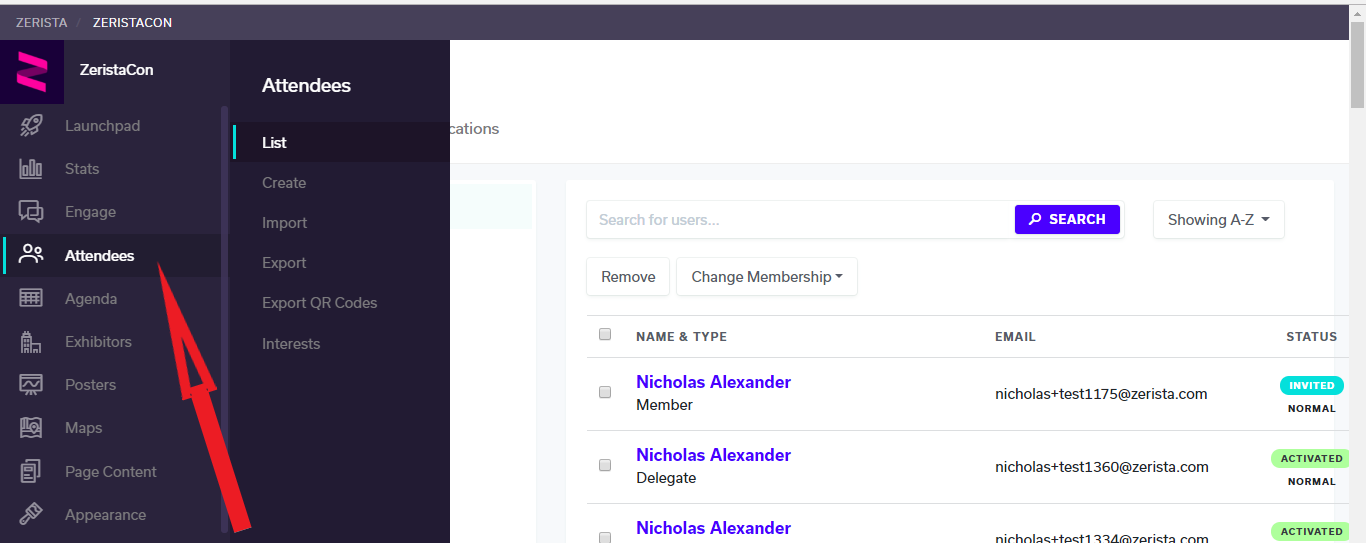Viewport: 1366px width, 543px height.
Task: Click the INVITED status badge
Action: (x=1312, y=385)
